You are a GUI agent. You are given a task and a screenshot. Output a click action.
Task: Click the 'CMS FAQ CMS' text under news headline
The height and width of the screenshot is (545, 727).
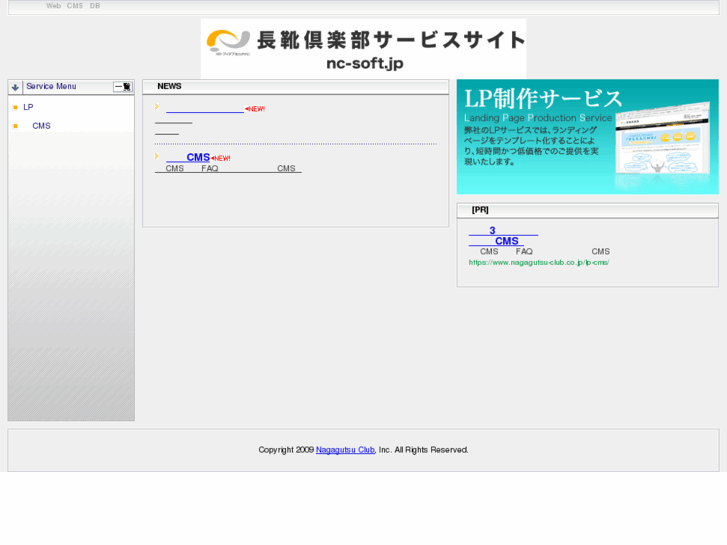pyautogui.click(x=228, y=168)
